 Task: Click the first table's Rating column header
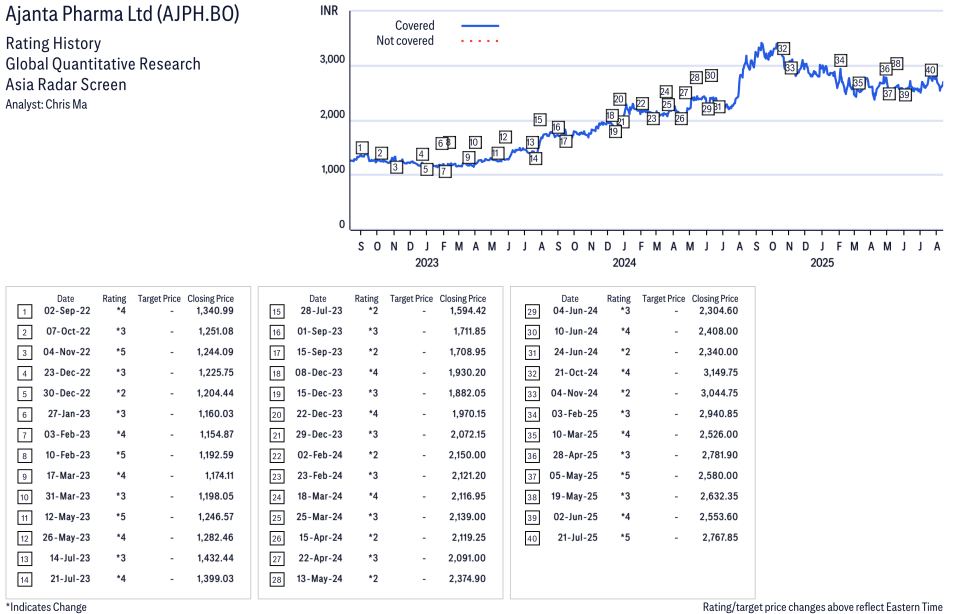pyautogui.click(x=114, y=299)
